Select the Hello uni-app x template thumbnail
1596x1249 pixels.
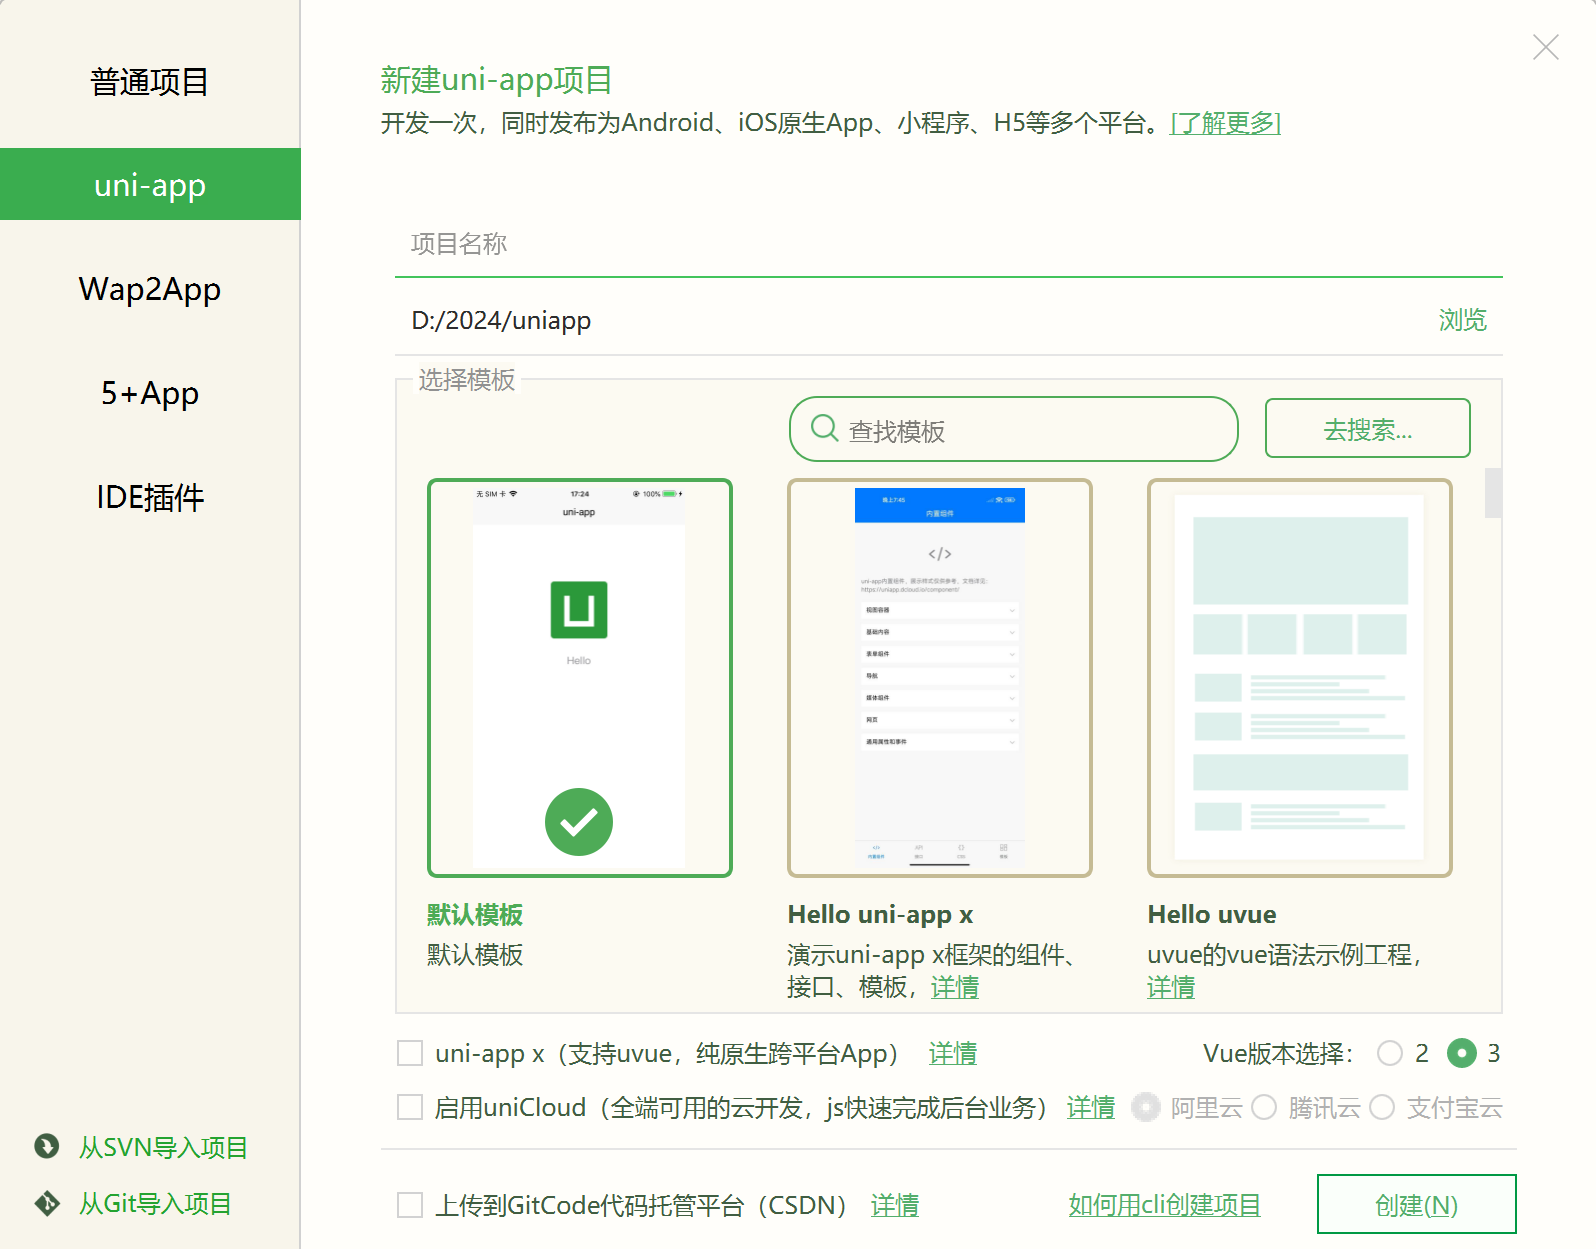(940, 678)
